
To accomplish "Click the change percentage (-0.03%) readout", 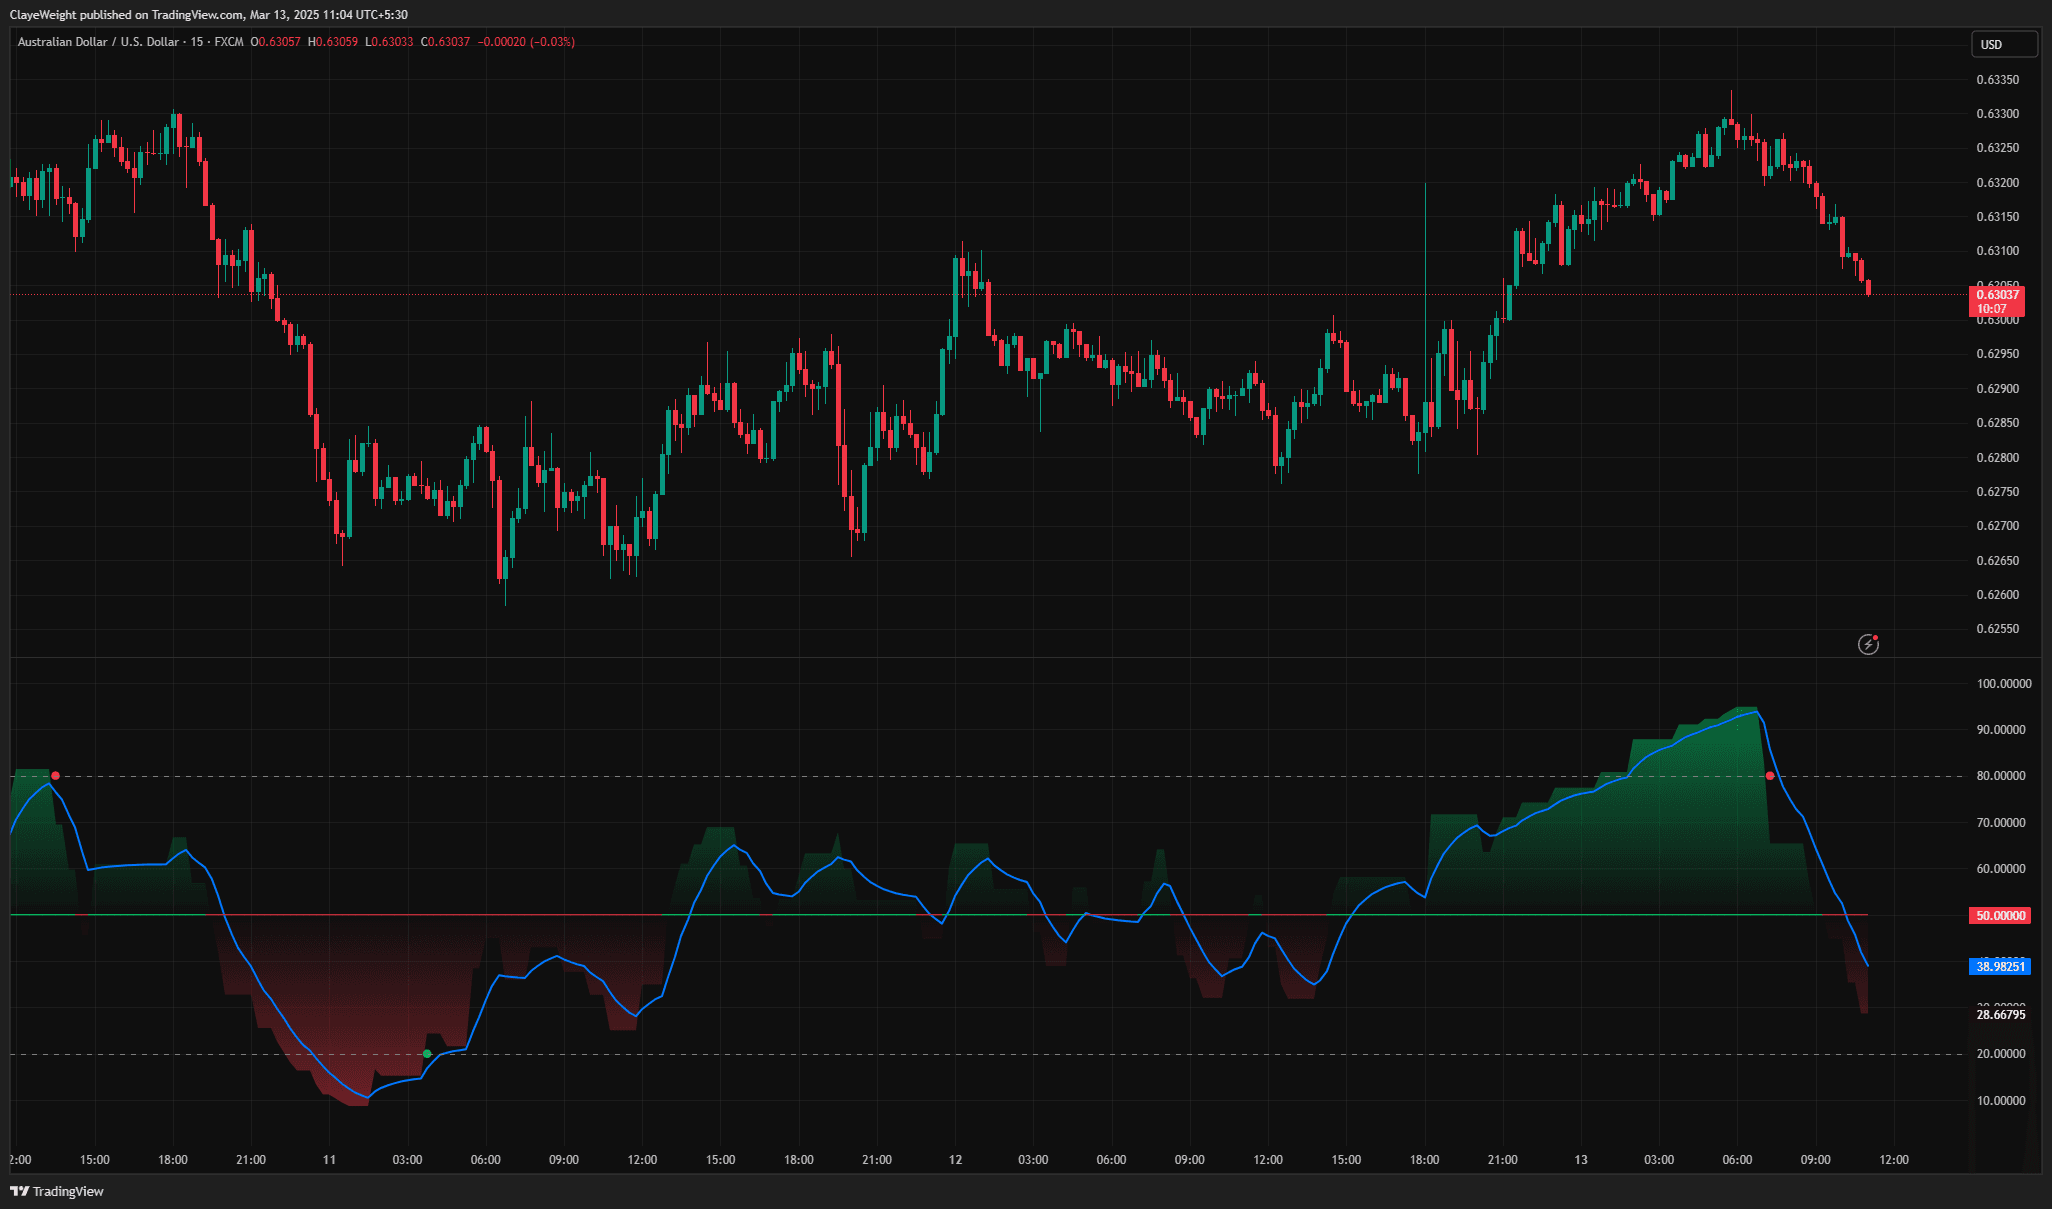I will click(550, 42).
